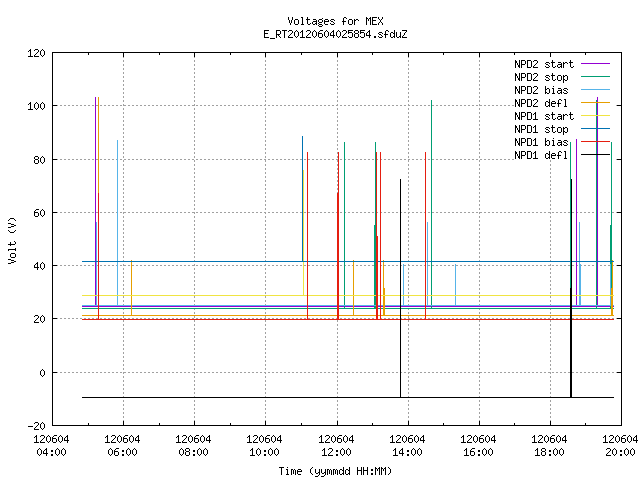Click the 08:00 x-axis time label
Image resolution: width=640 pixels, height=480 pixels.
click(x=193, y=452)
